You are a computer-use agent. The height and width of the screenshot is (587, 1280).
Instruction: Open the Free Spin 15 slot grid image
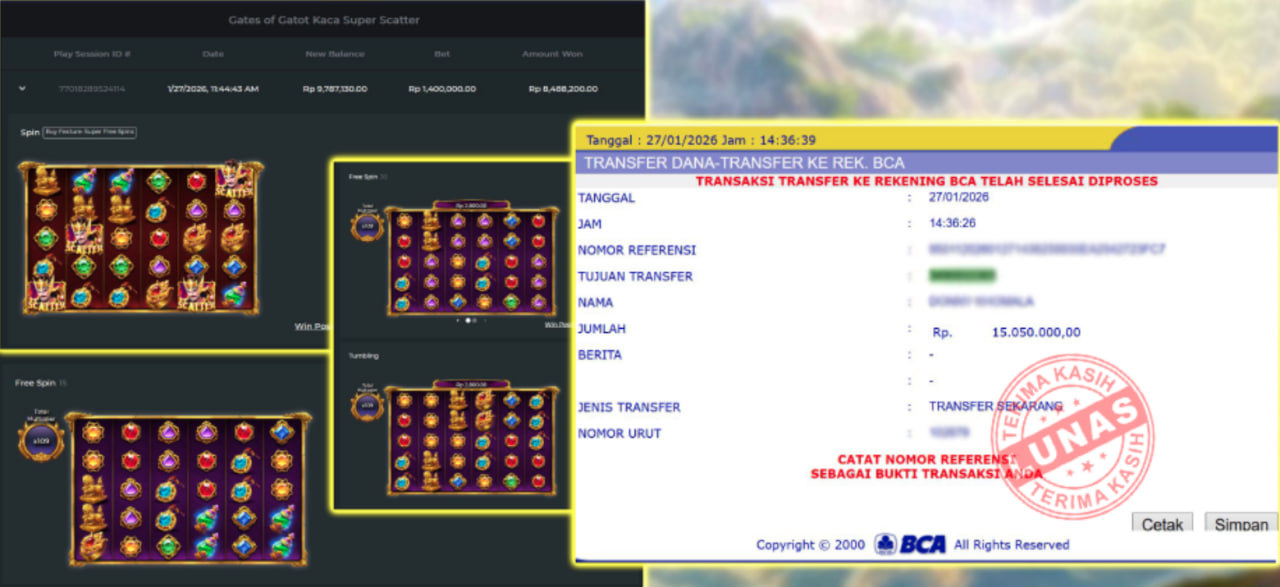click(188, 487)
